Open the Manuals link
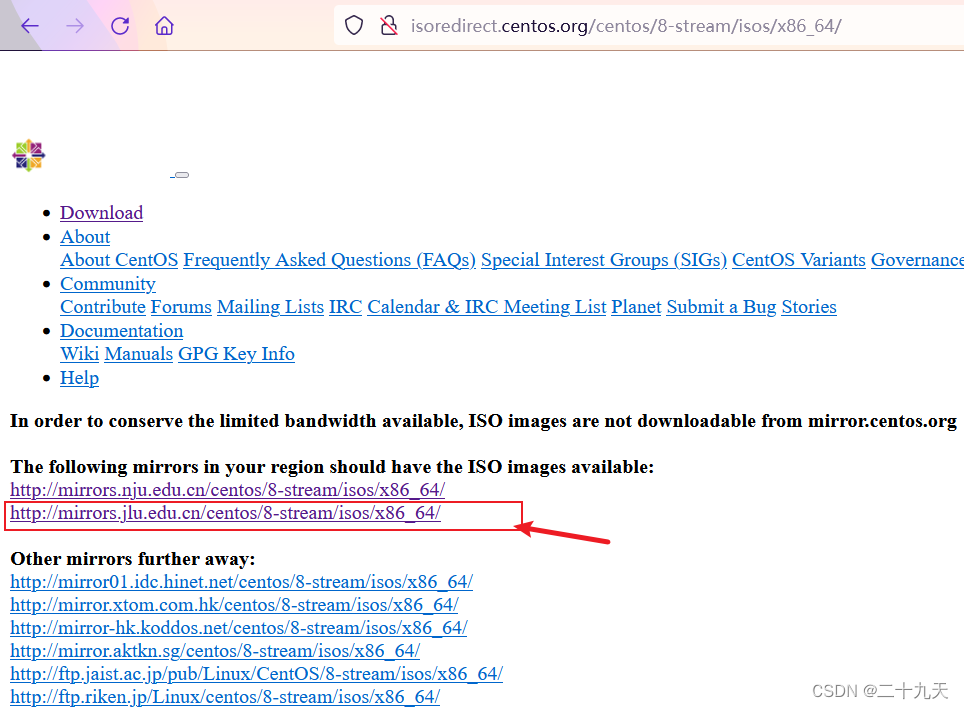Image resolution: width=964 pixels, height=709 pixels. pos(138,354)
